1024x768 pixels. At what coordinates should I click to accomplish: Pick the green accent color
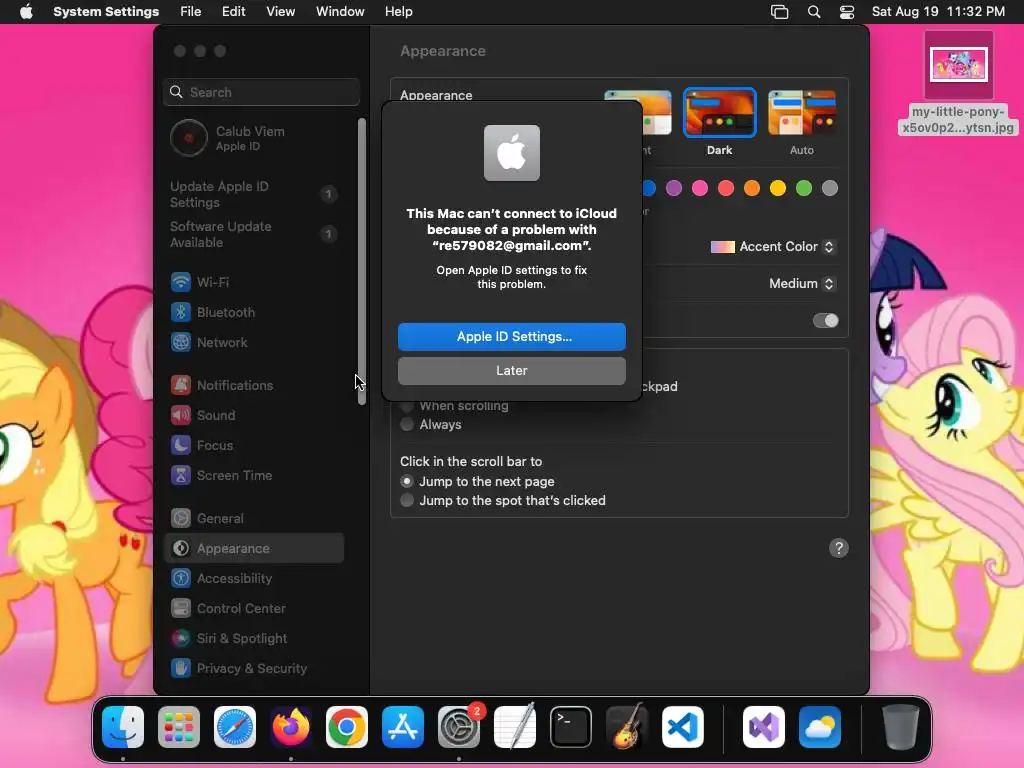pos(804,189)
